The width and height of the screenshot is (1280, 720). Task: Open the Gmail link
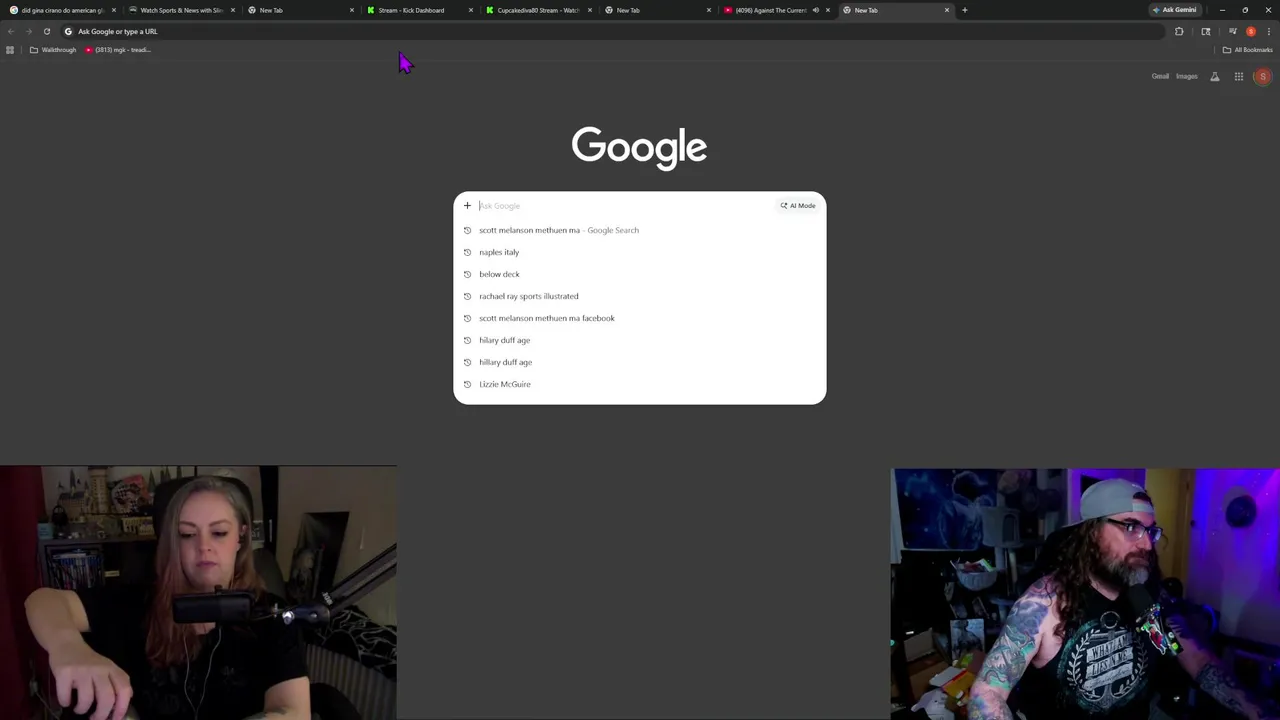(x=1160, y=76)
